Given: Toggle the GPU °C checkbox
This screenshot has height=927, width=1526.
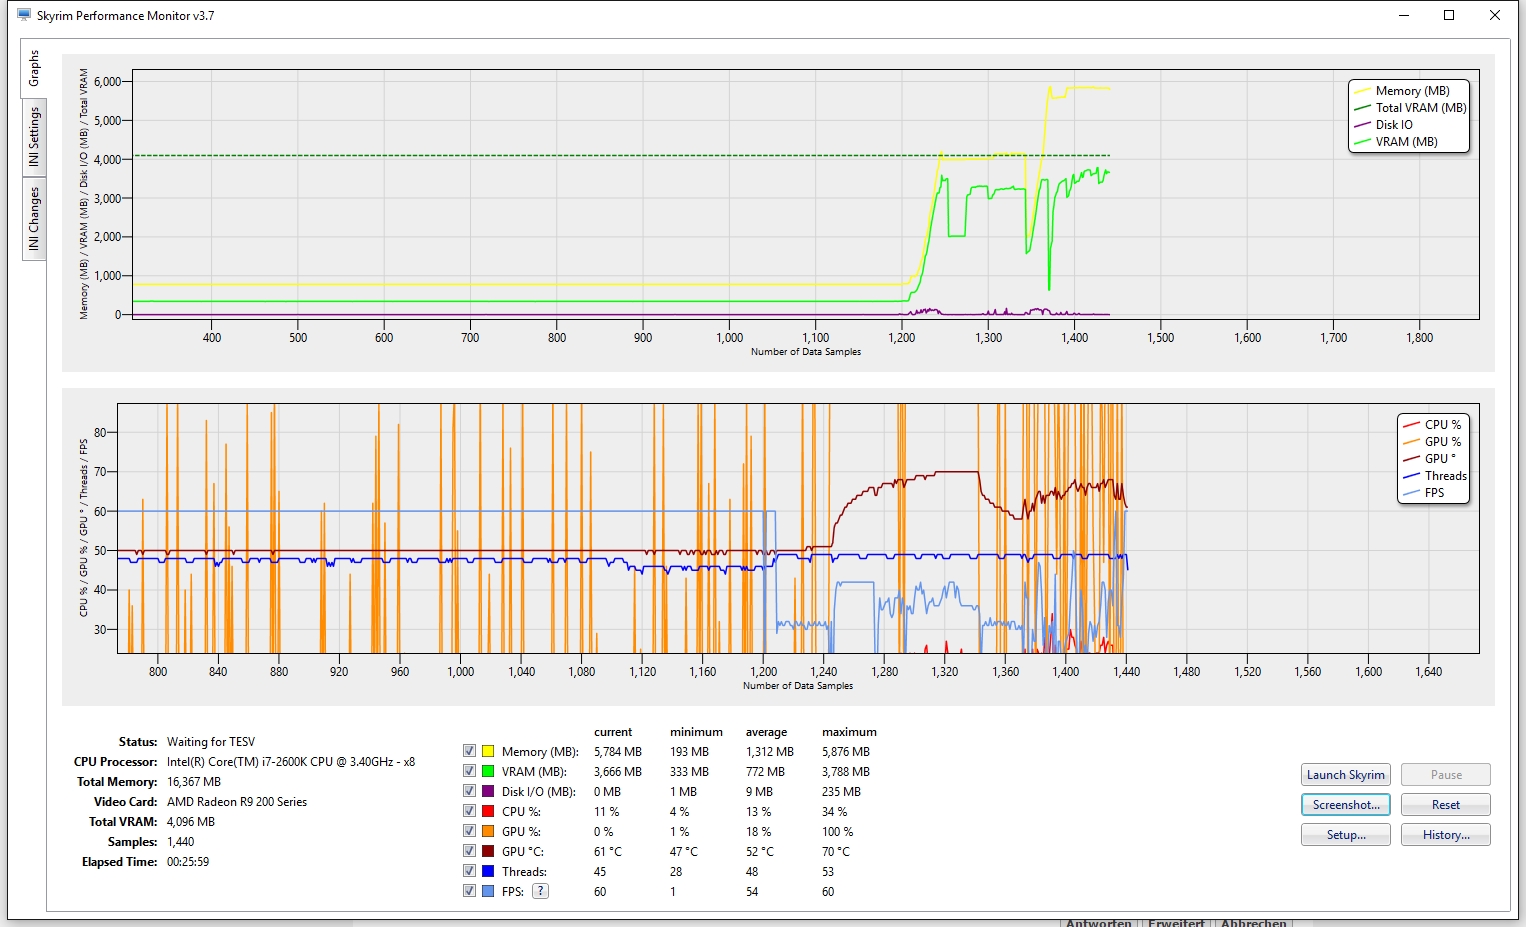Looking at the screenshot, I should pos(469,851).
